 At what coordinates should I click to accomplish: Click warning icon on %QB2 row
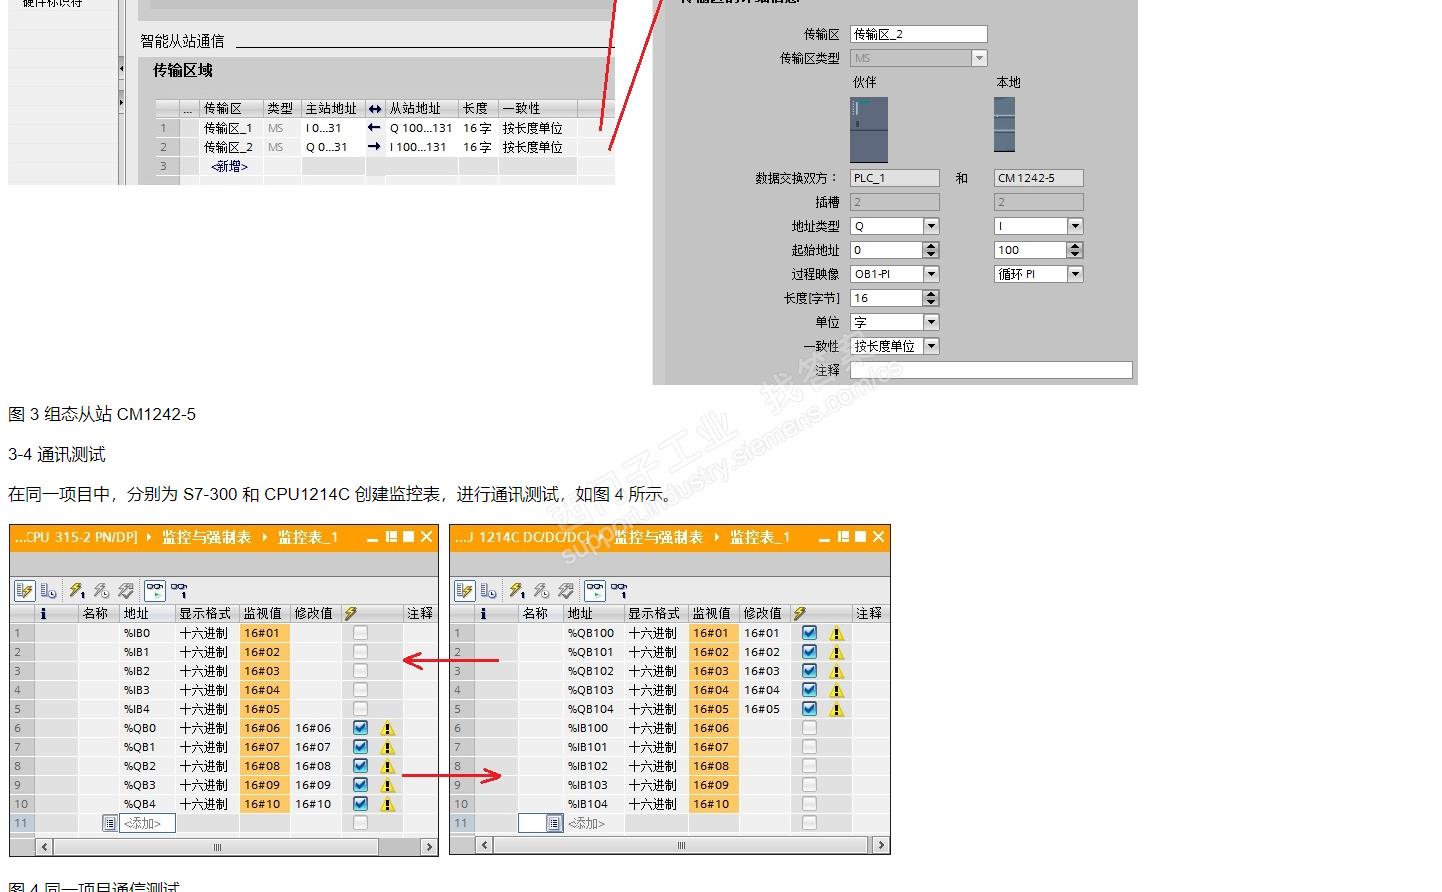[387, 767]
